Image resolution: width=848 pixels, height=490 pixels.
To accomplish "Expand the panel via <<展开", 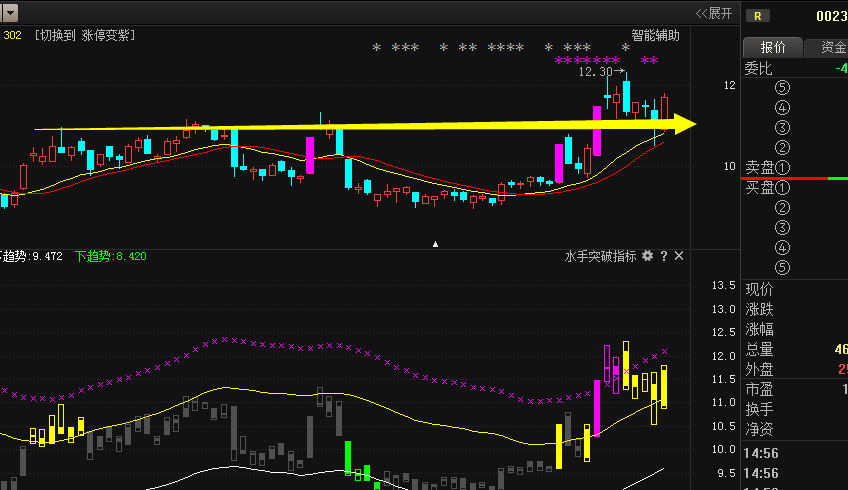I will click(x=714, y=13).
